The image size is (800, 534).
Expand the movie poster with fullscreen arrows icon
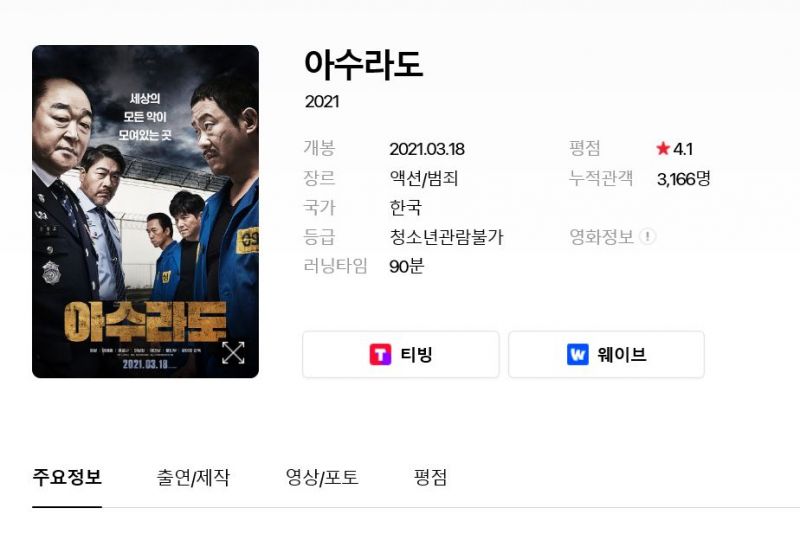pos(233,353)
